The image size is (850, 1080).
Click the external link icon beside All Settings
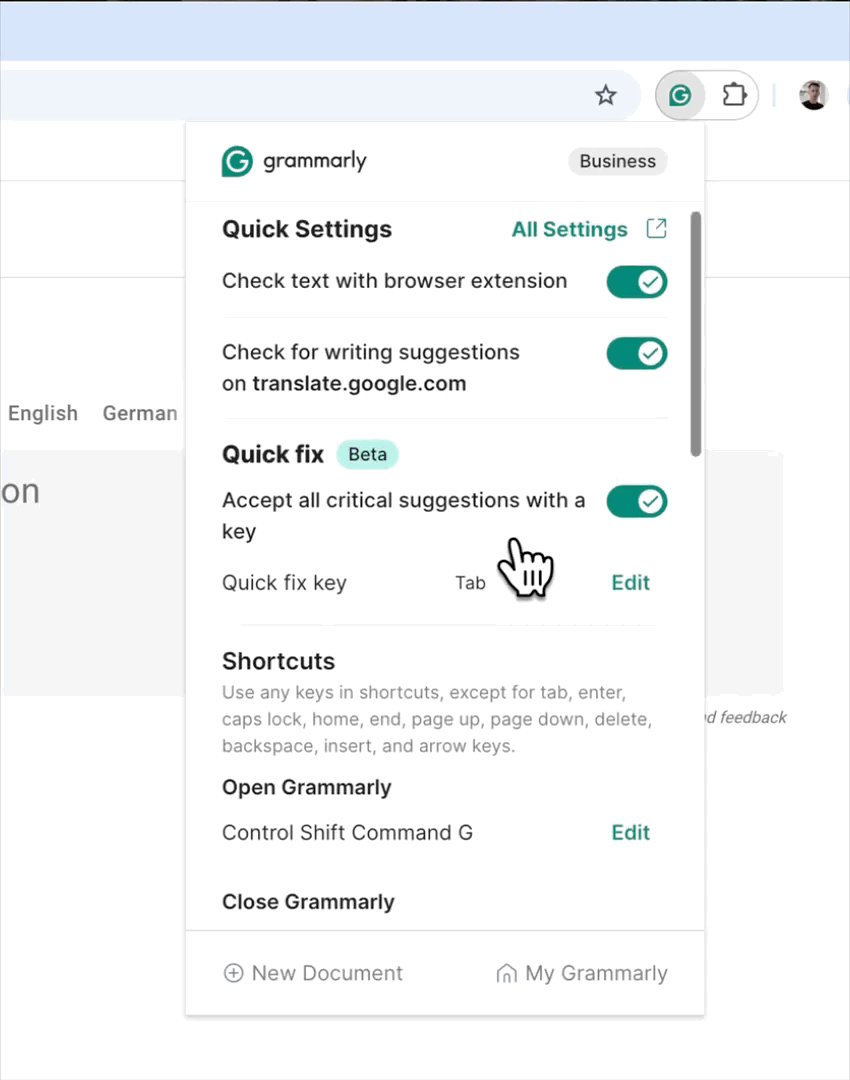pos(656,229)
